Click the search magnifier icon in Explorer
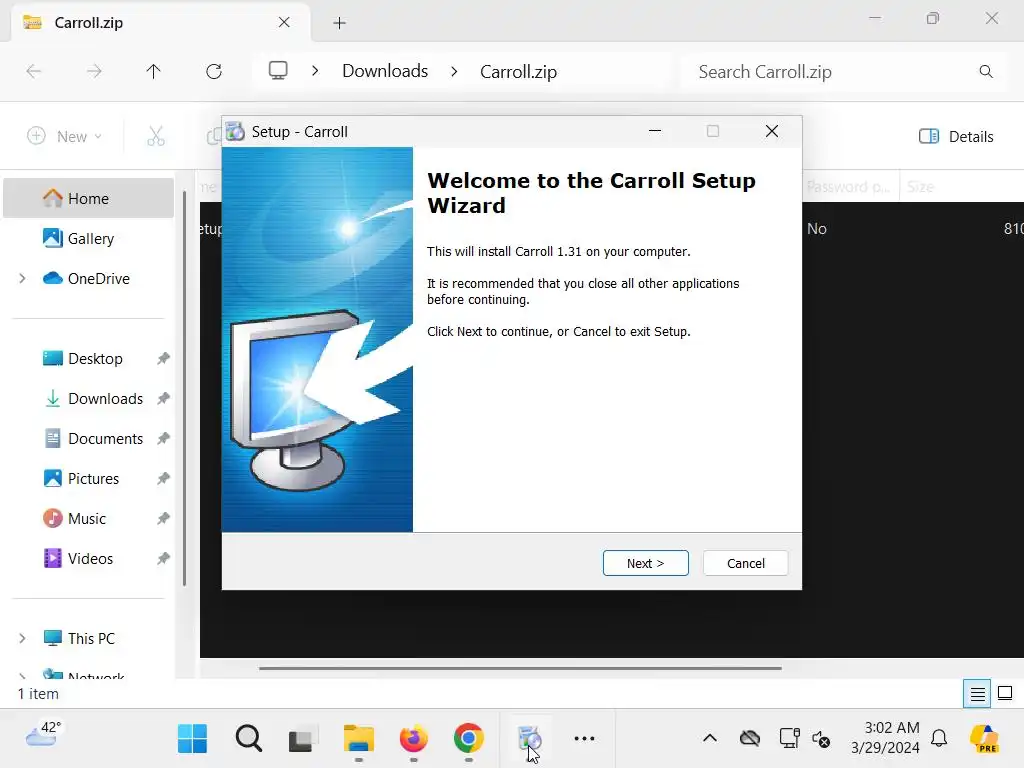Screen dimensions: 1024x768 tap(986, 71)
